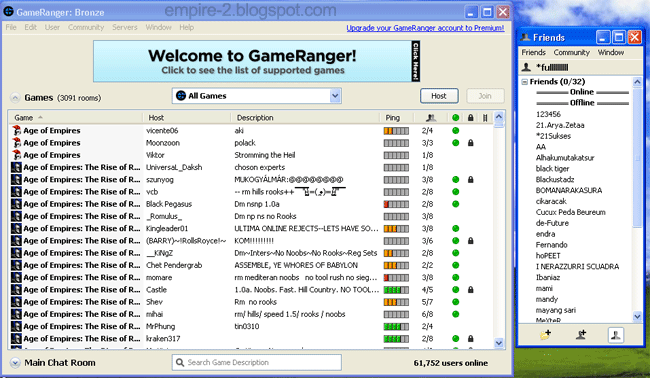Click the game icon in Viktor's row
The height and width of the screenshot is (378, 650).
tap(16, 155)
